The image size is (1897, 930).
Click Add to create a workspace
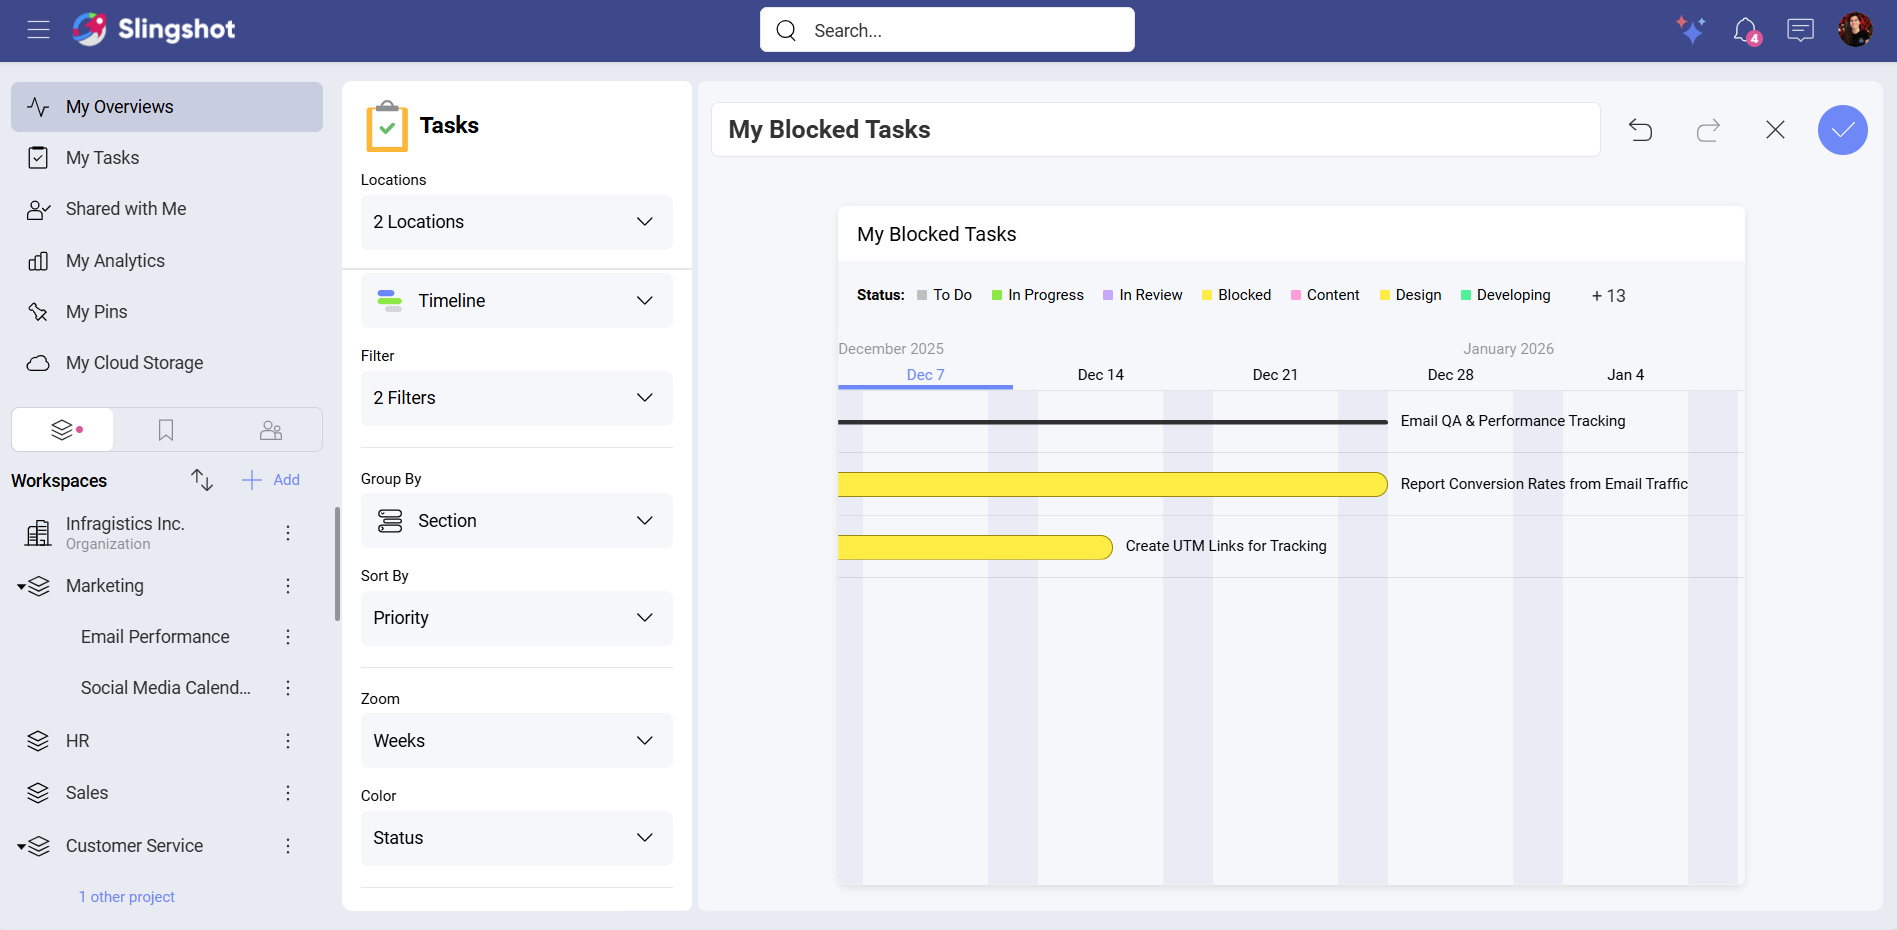tap(270, 480)
